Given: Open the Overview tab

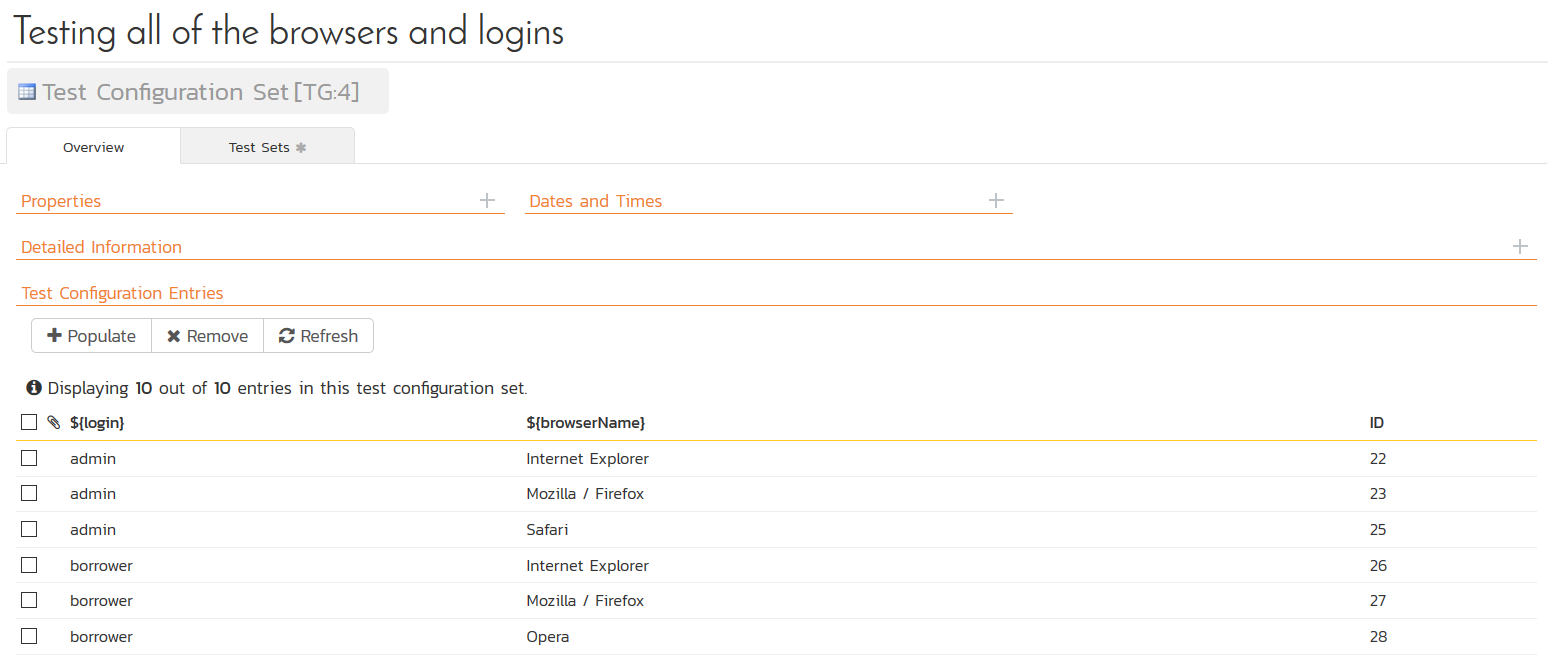Looking at the screenshot, I should click(x=93, y=147).
